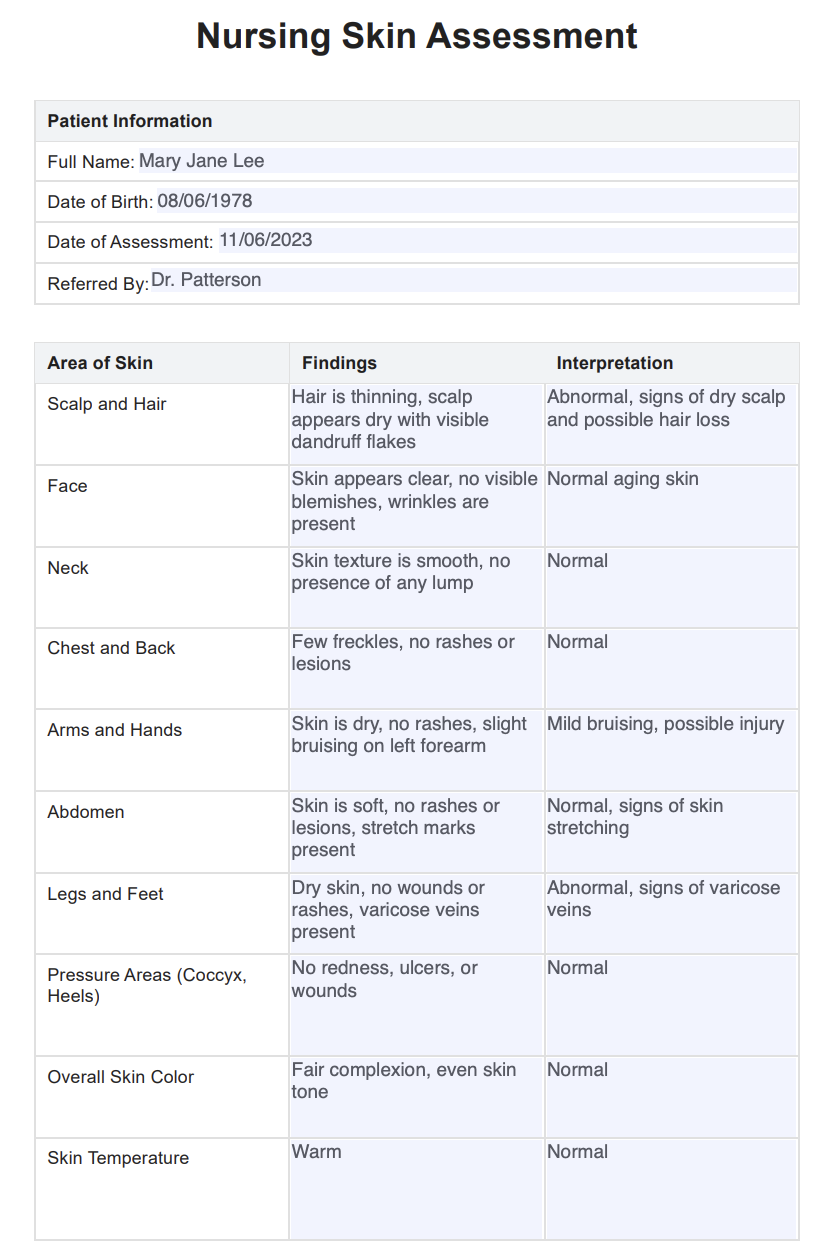The height and width of the screenshot is (1250, 832).
Task: Select Scalp and Hair interpretation box
Action: coord(671,424)
